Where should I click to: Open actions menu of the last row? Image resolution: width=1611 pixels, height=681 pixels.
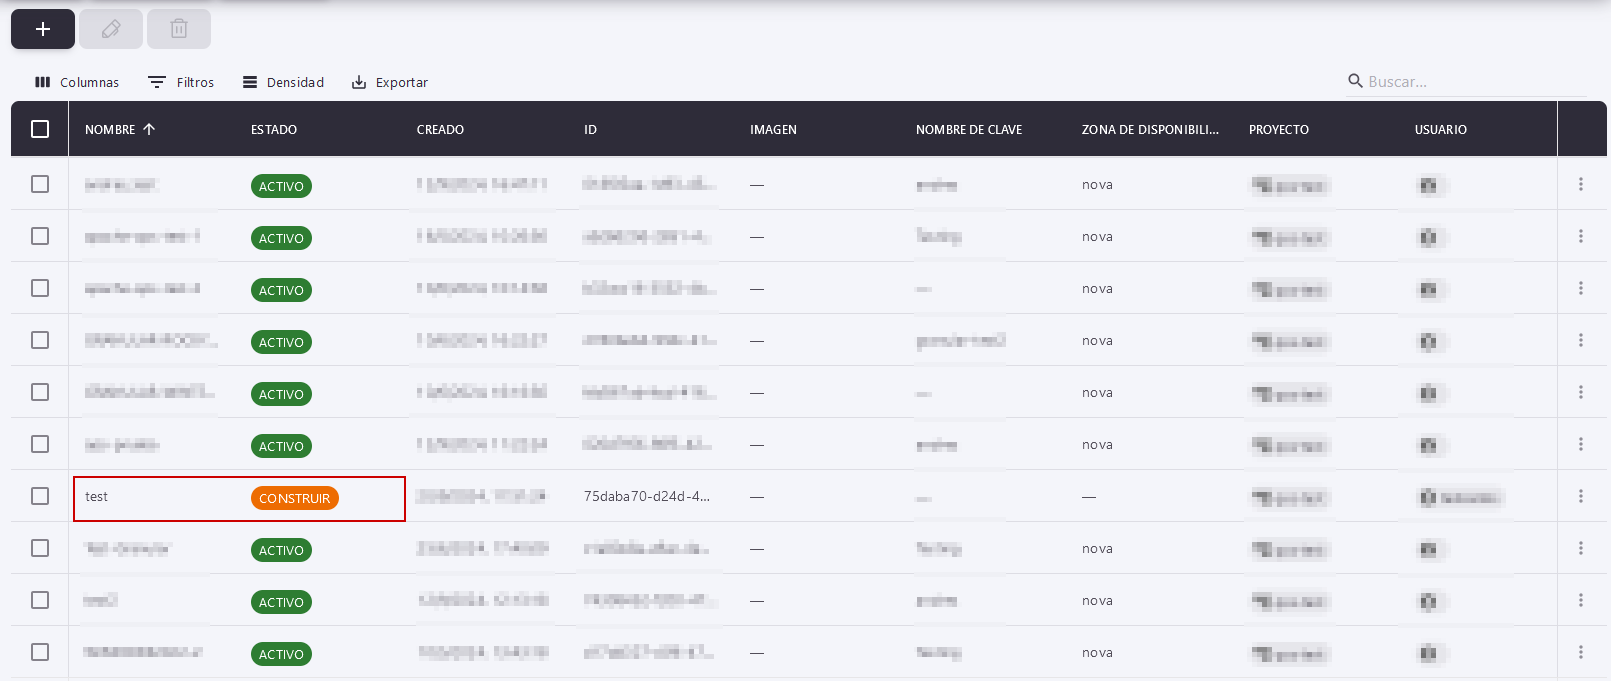(x=1581, y=652)
